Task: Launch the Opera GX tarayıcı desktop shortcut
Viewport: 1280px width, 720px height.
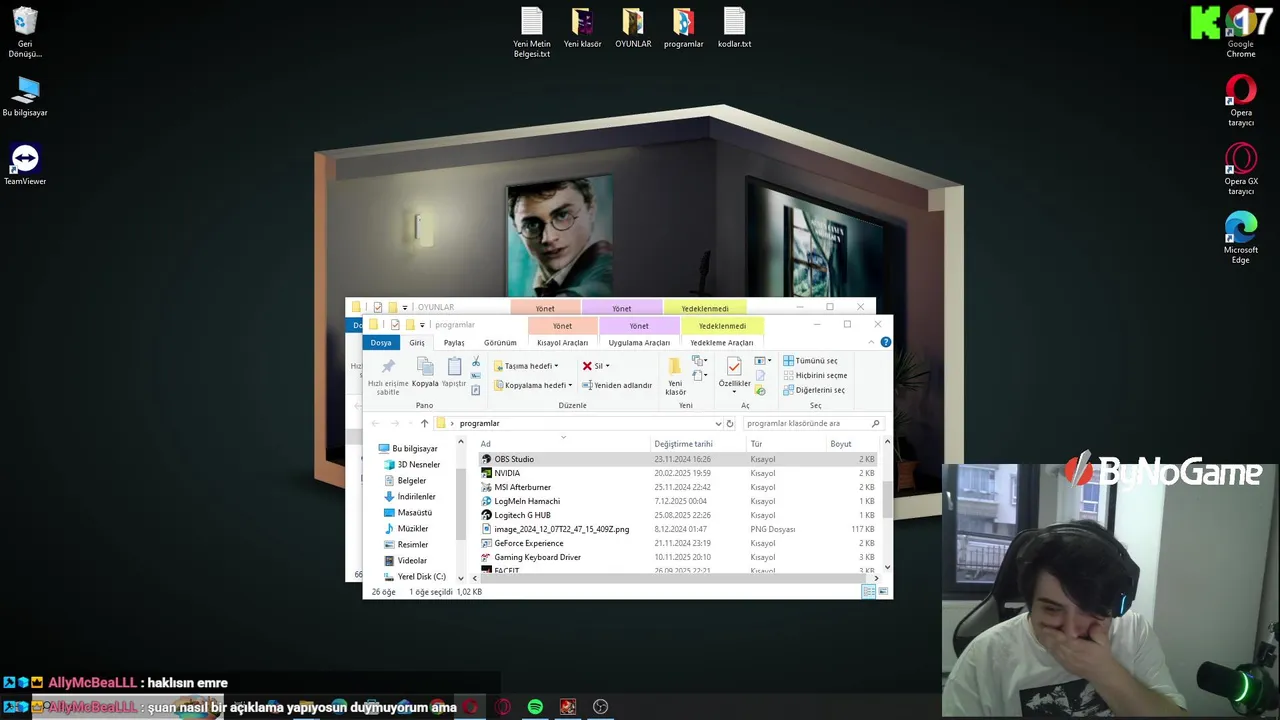Action: point(1241,170)
